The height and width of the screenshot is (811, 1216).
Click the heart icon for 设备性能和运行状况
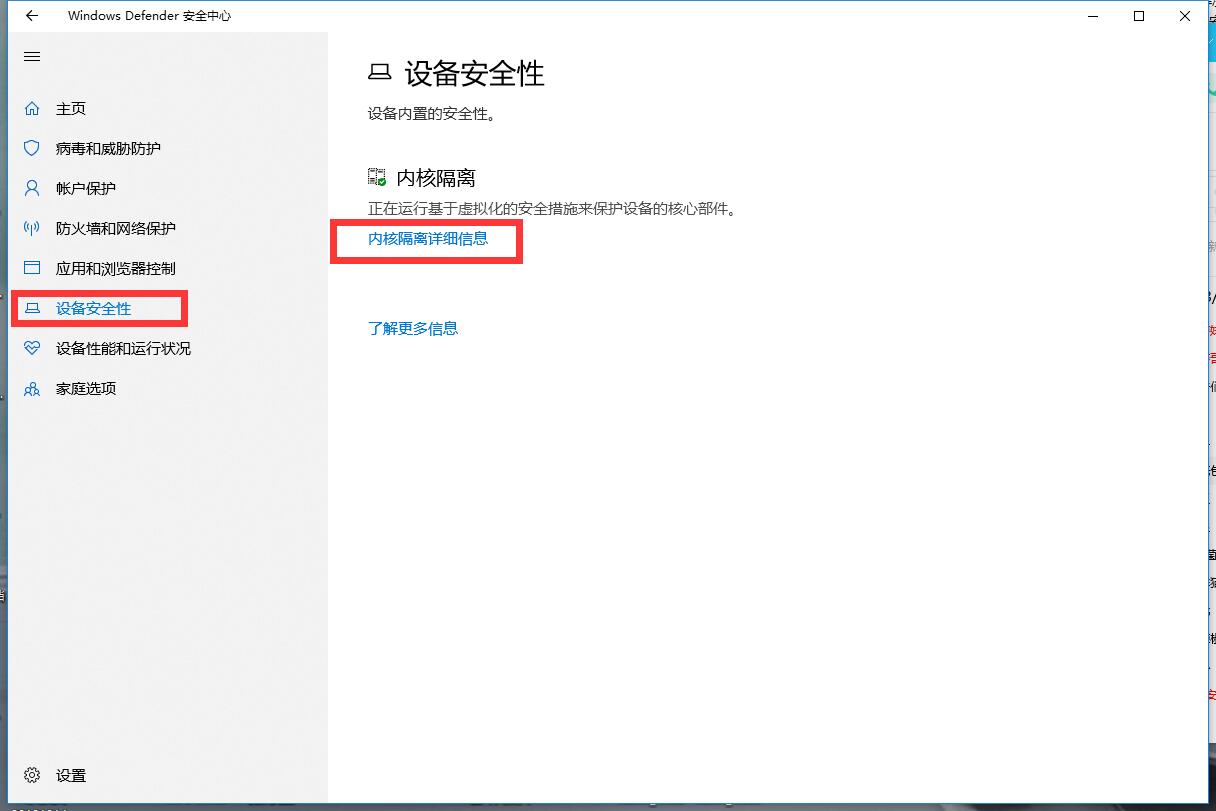[32, 348]
